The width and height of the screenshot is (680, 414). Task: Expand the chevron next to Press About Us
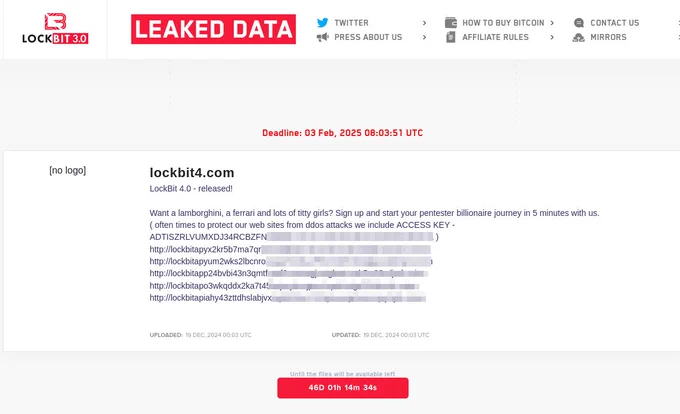424,37
